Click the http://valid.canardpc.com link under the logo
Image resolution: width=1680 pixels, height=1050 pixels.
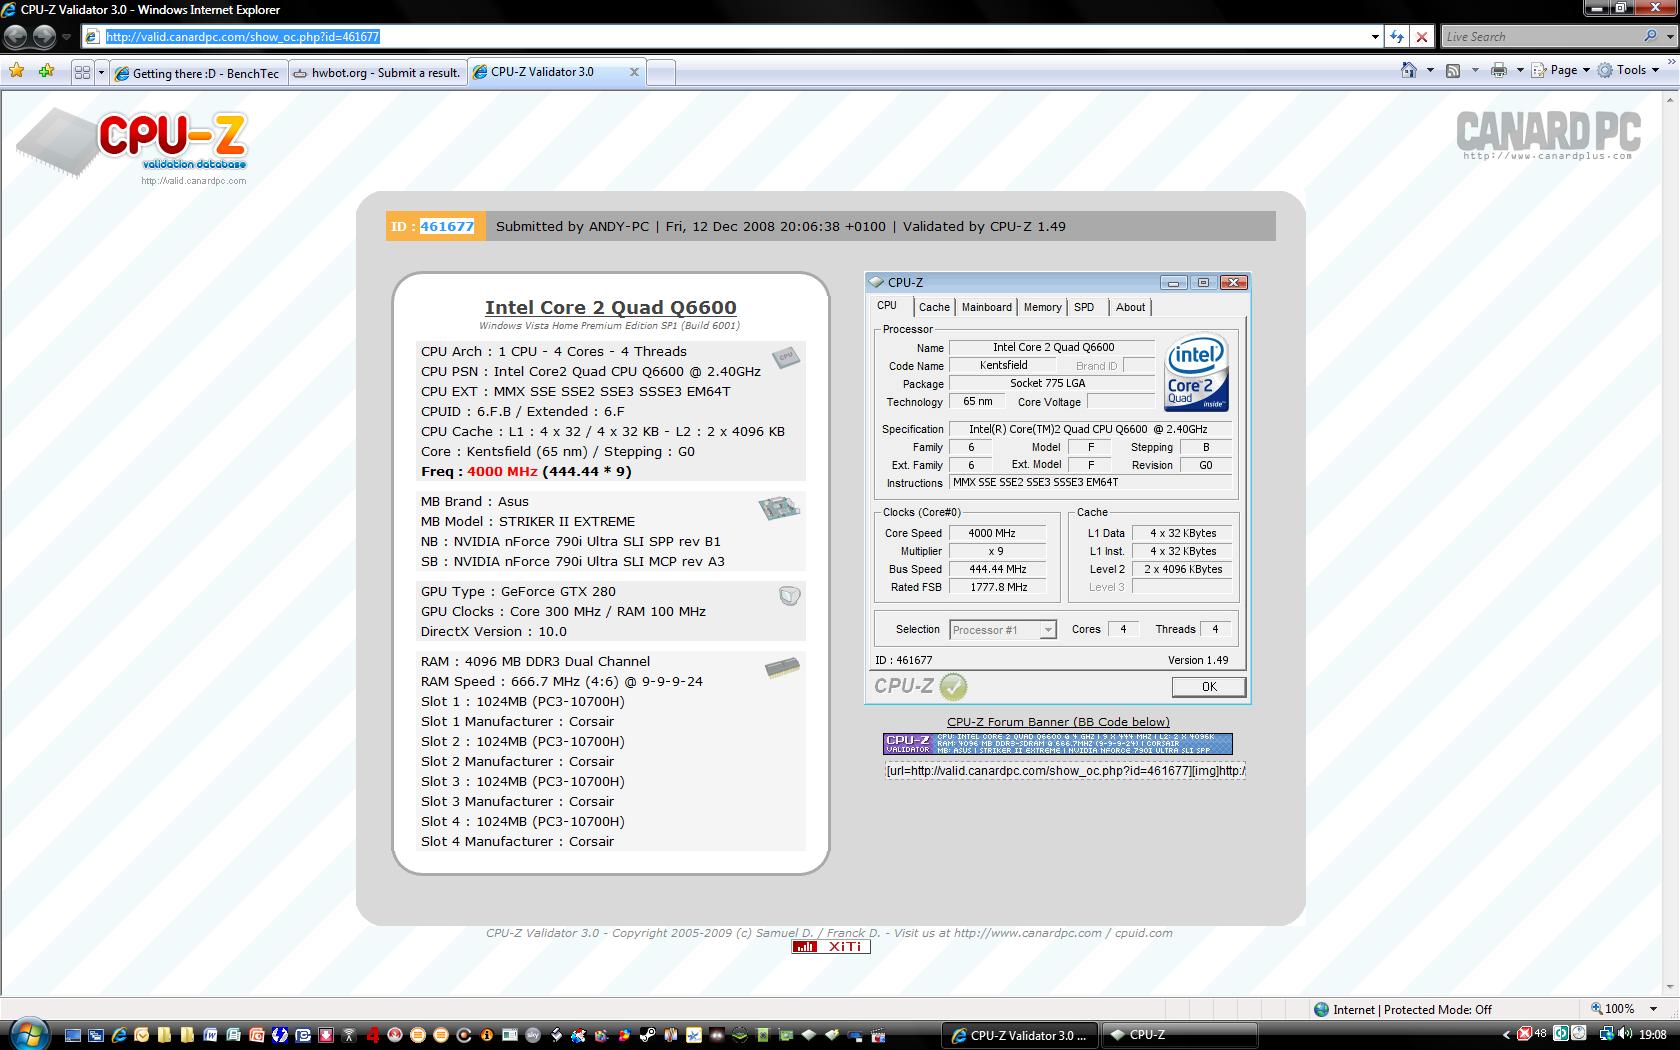tap(193, 181)
